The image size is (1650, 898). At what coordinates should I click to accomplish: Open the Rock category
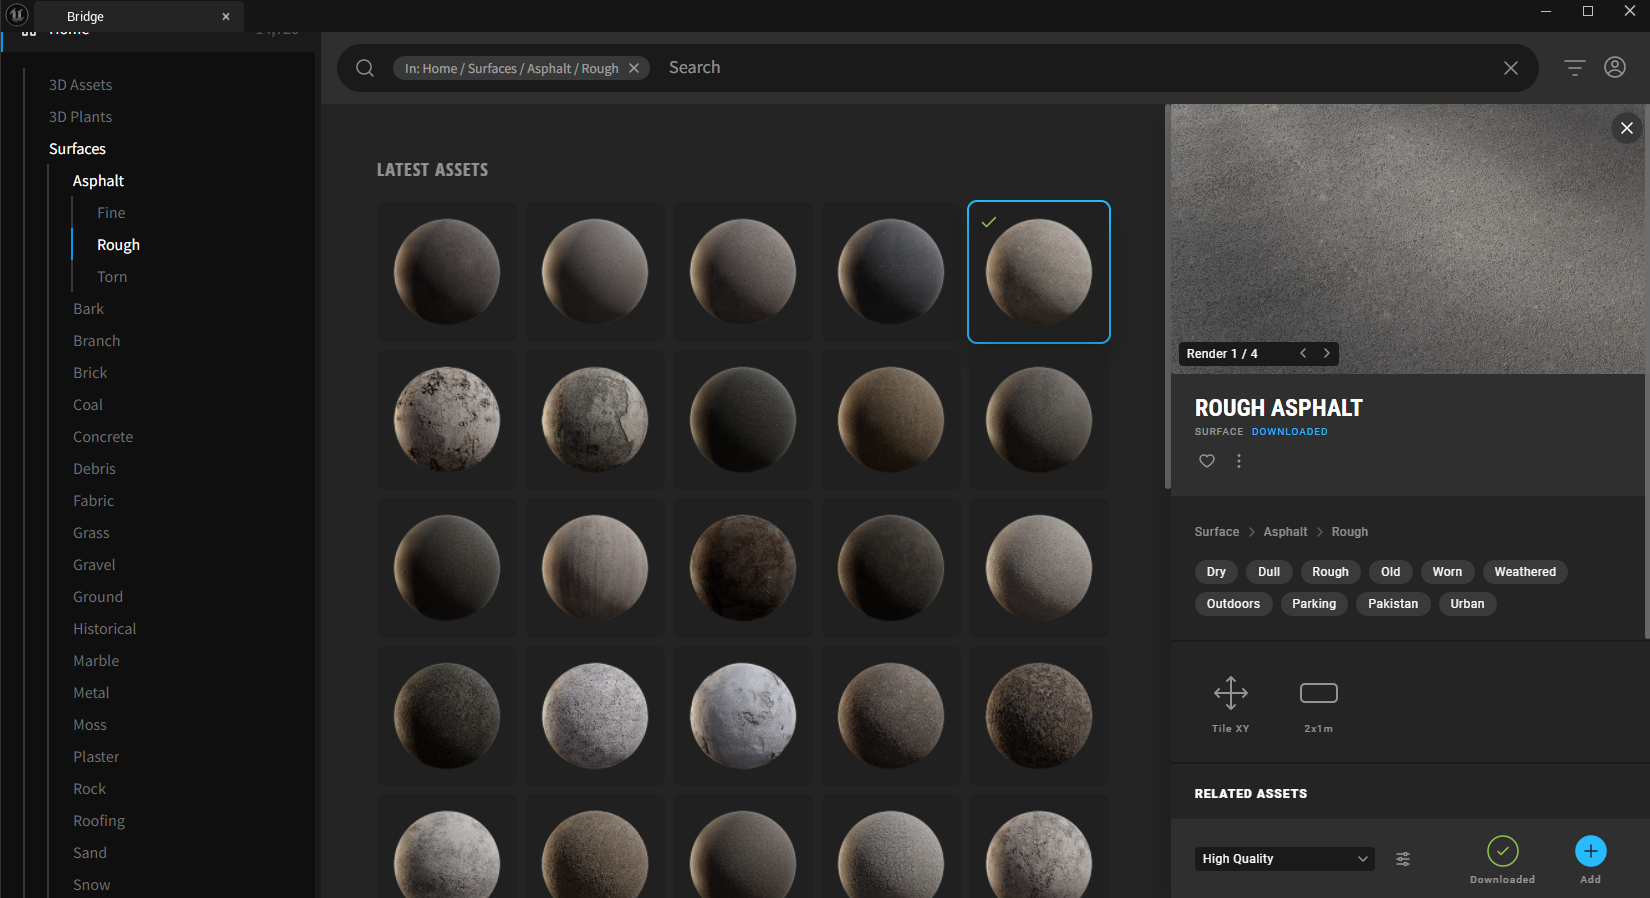coord(90,789)
